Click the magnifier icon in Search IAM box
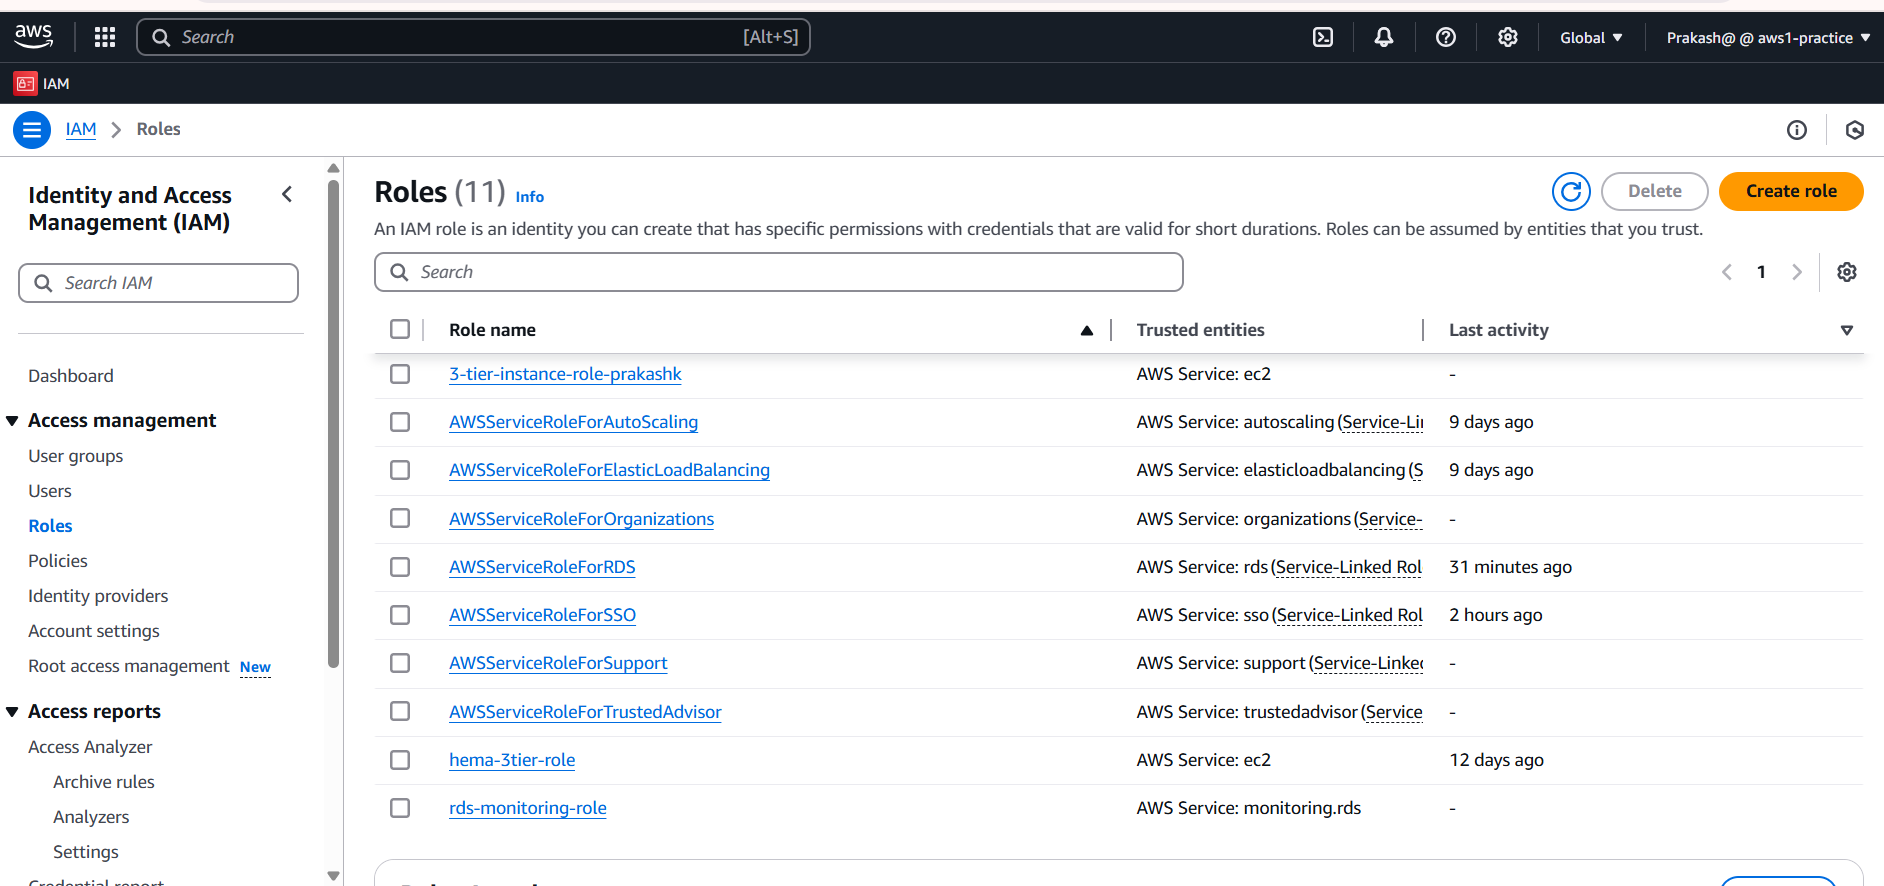The image size is (1884, 886). 43,283
